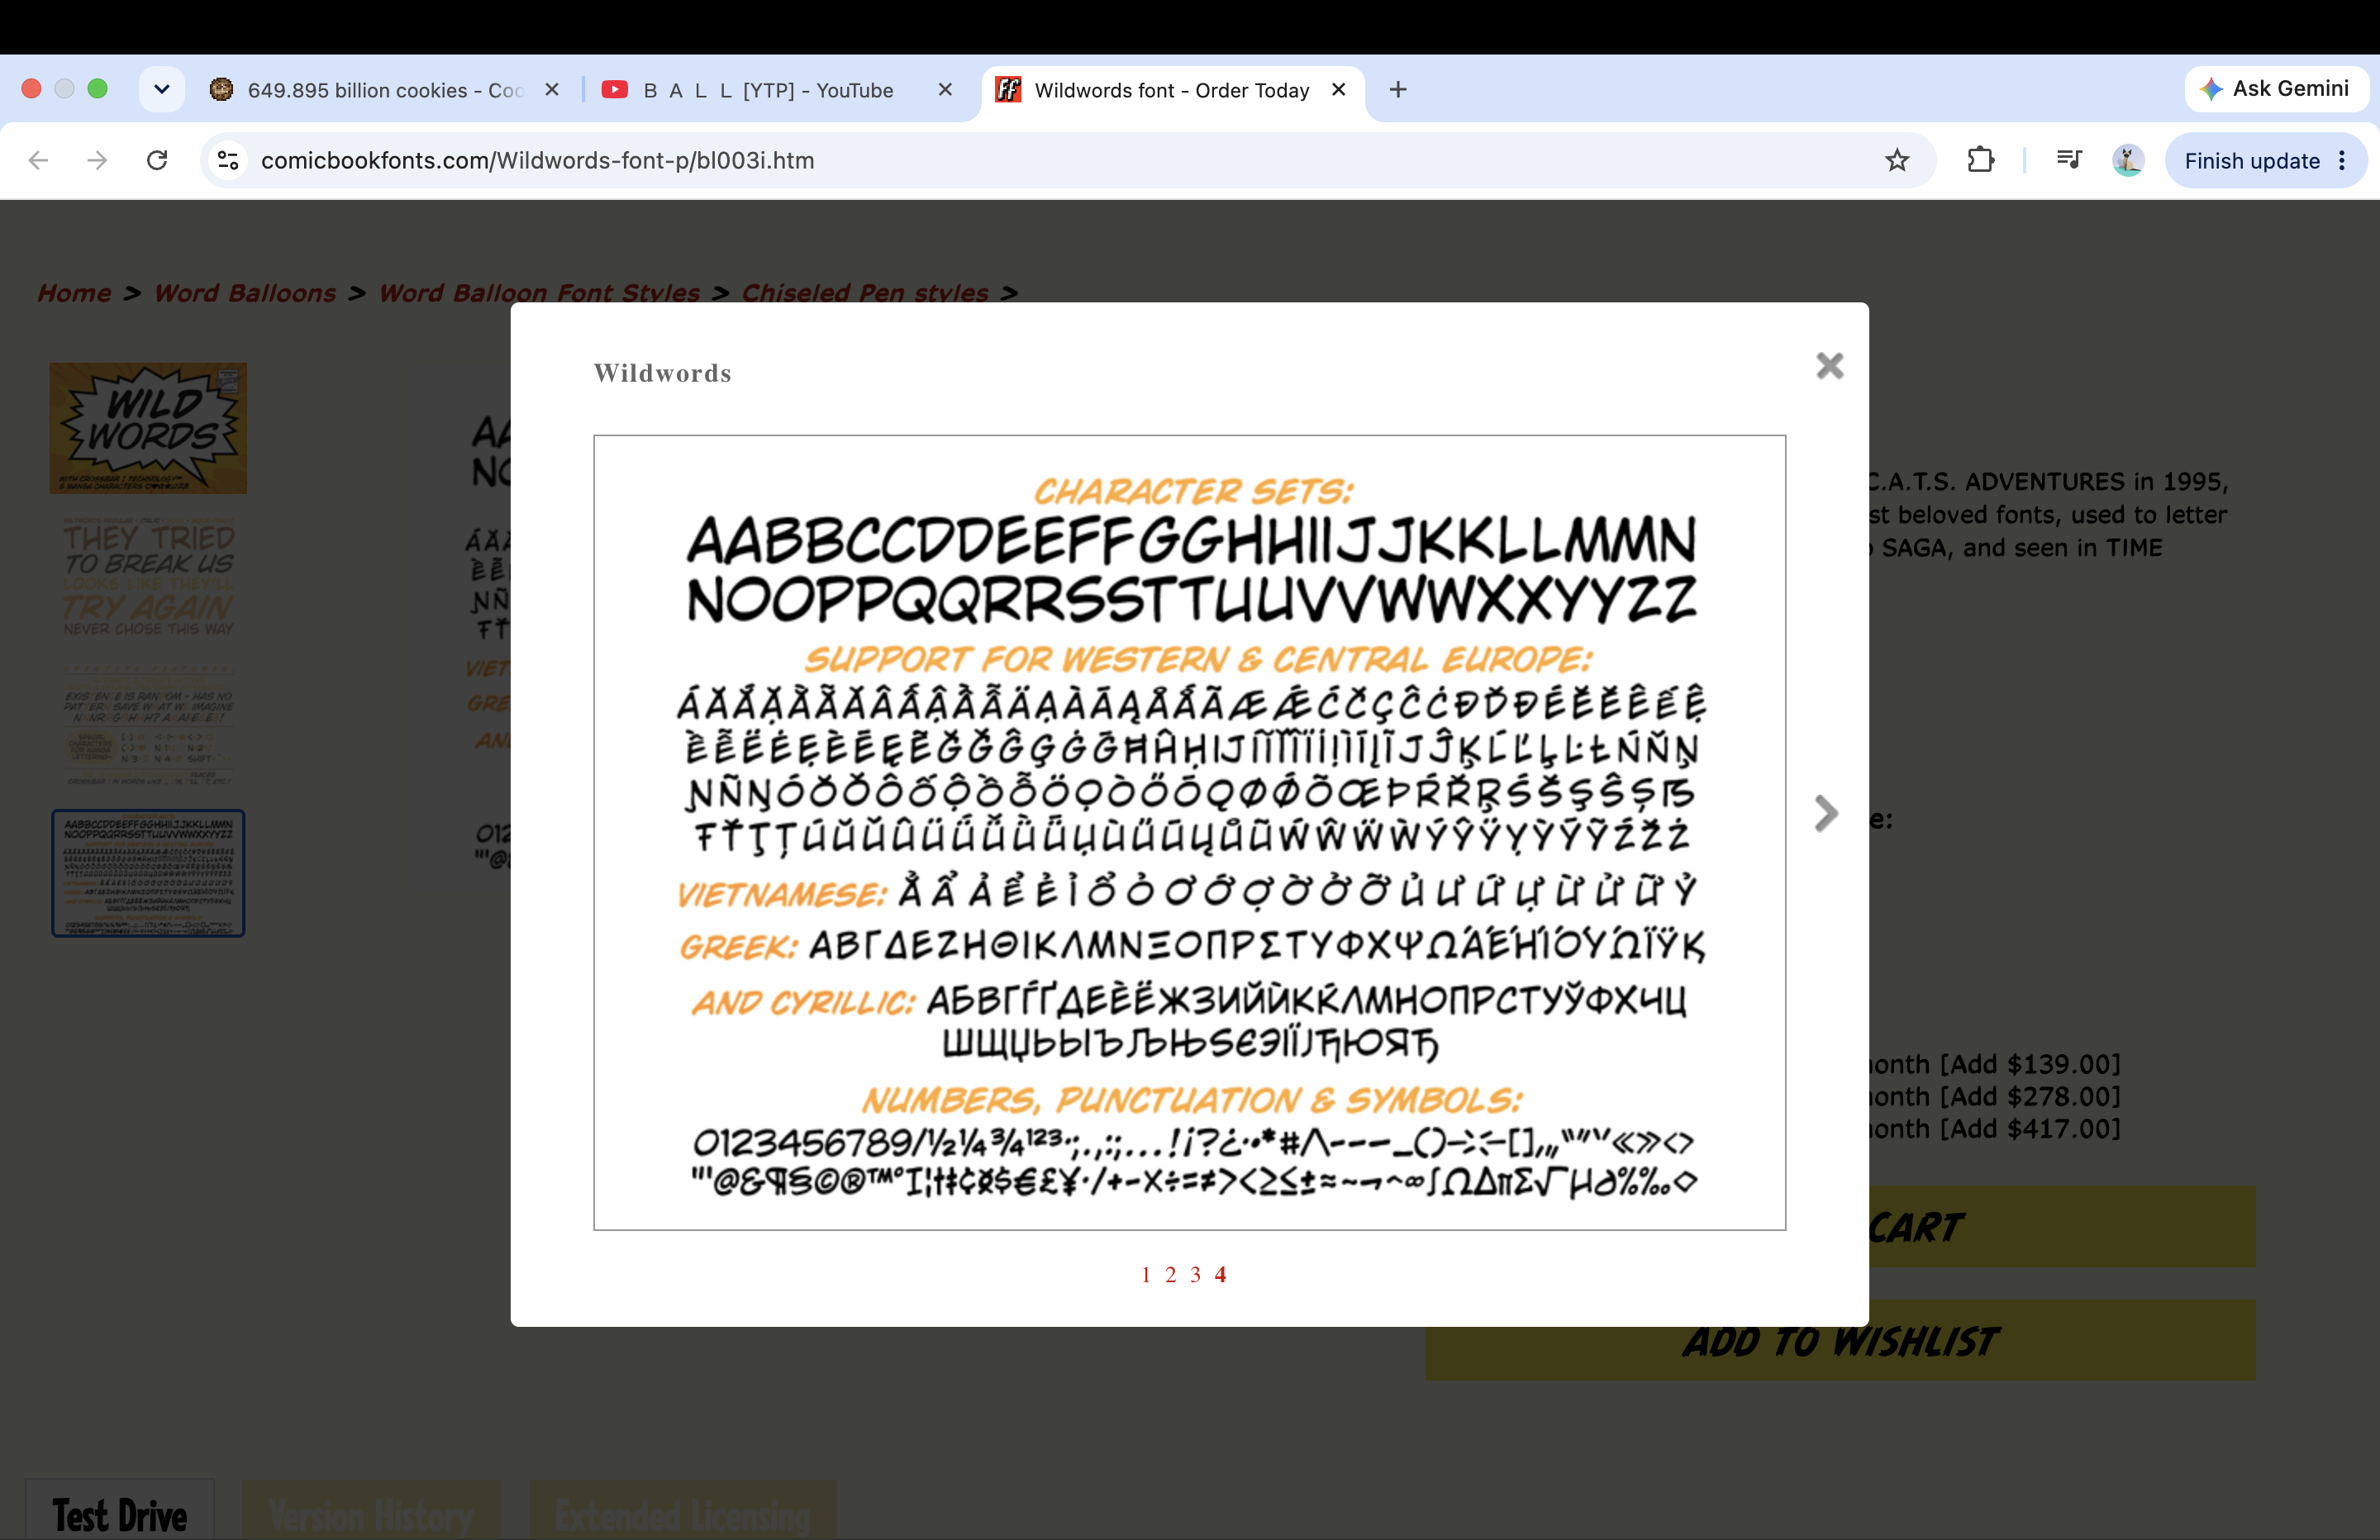Select the Wildwords font browser tab
Viewport: 2380px width, 1540px height.
1172,90
